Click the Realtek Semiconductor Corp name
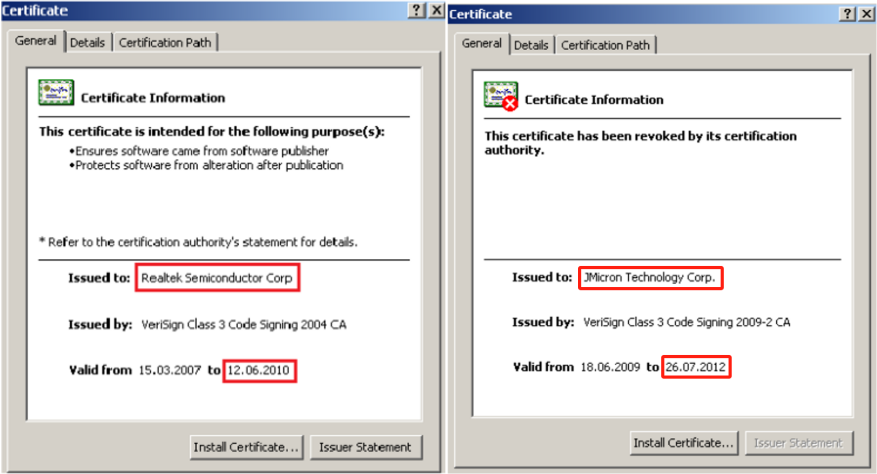Viewport: 877px width, 474px height. (217, 278)
